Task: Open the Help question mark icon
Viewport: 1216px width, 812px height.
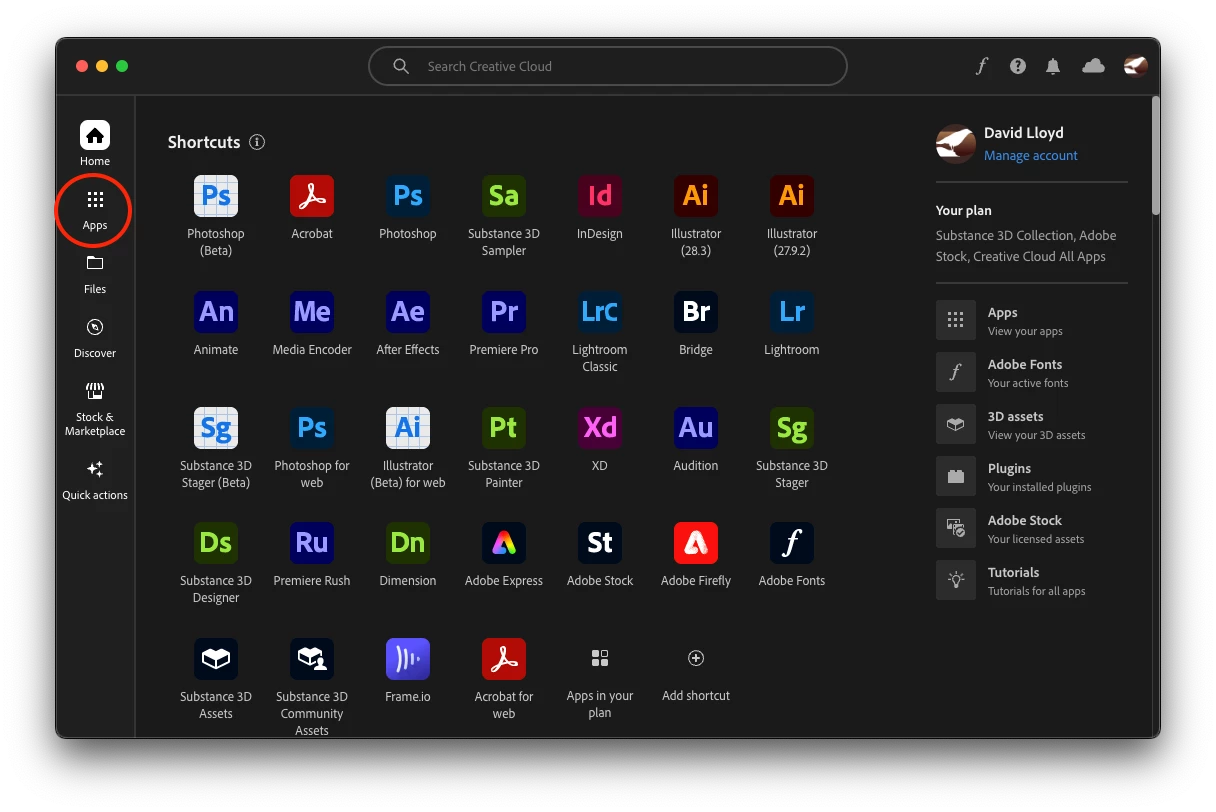Action: (x=1018, y=66)
